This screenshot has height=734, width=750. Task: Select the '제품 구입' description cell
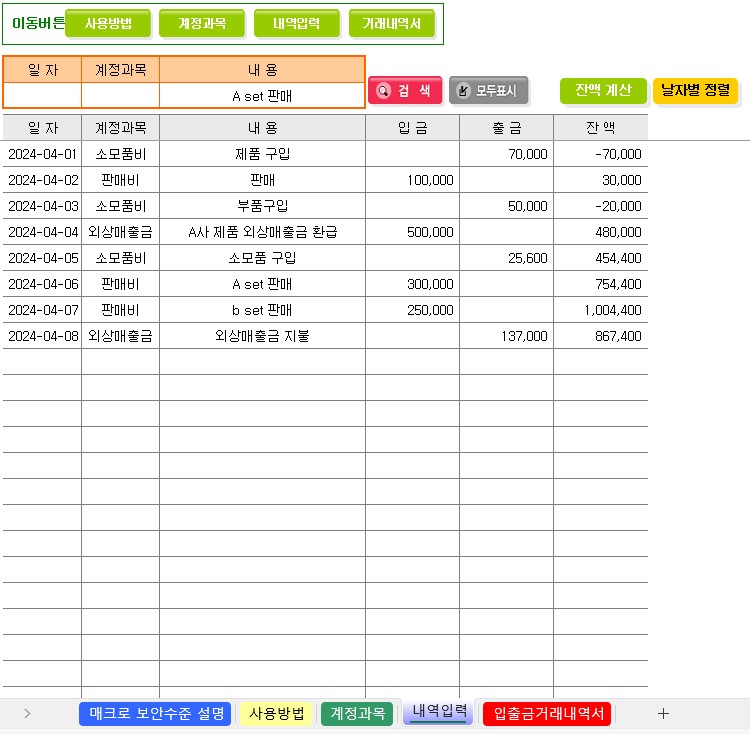point(262,154)
